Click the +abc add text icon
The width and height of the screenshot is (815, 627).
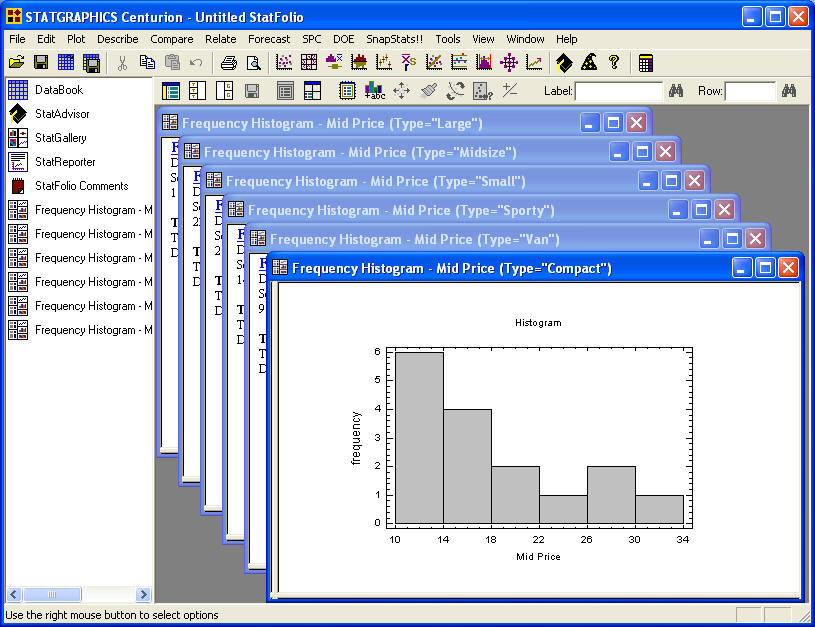pyautogui.click(x=374, y=91)
